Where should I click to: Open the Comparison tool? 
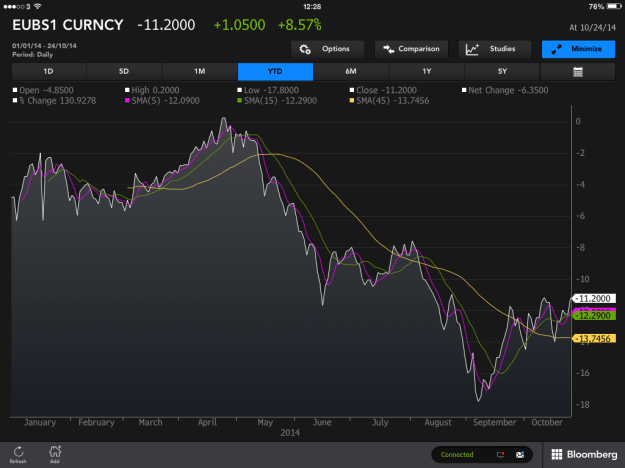(411, 49)
